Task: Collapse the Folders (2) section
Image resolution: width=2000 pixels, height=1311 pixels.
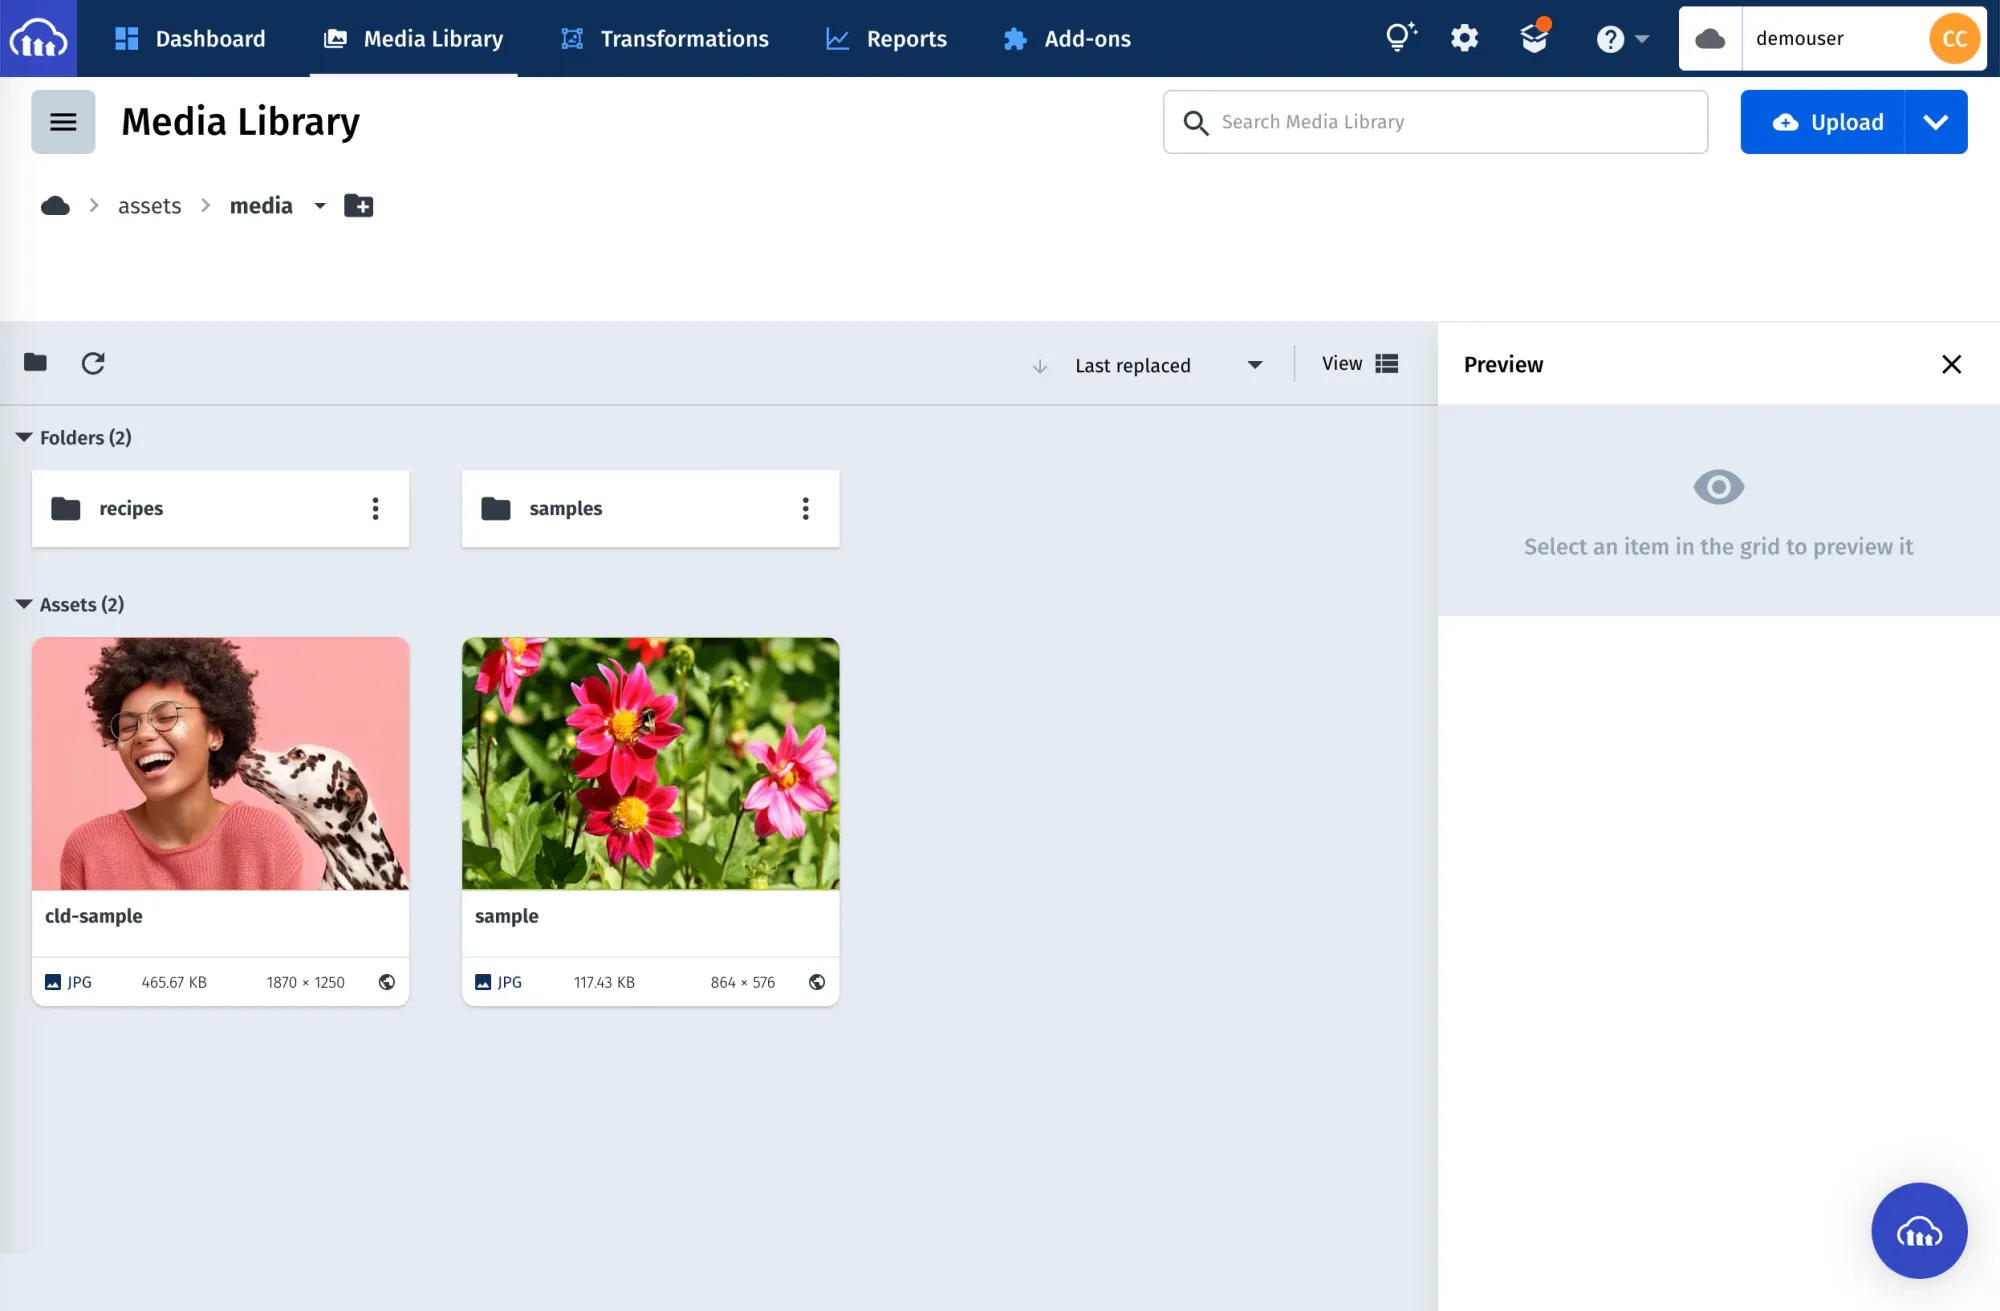Action: tap(24, 438)
